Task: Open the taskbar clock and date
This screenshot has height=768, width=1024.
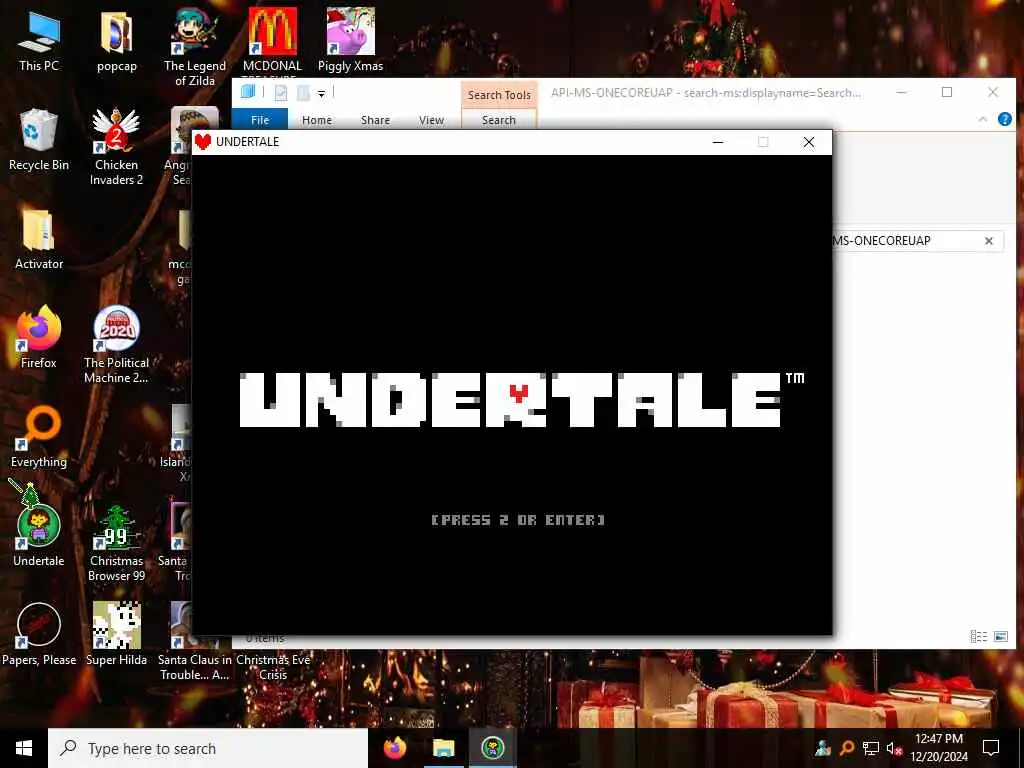Action: tap(938, 748)
